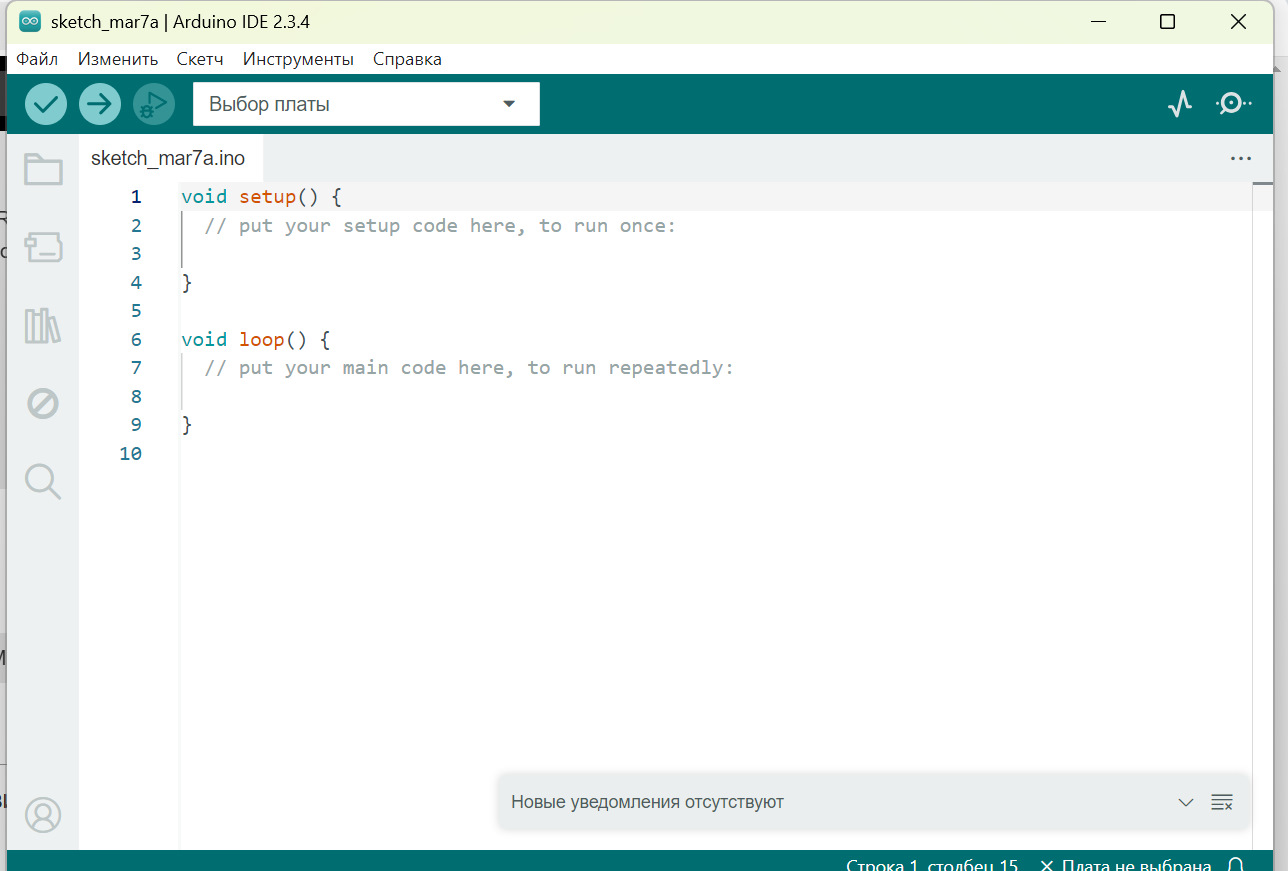Image resolution: width=1288 pixels, height=871 pixels.
Task: Click the Upload arrow button
Action: point(100,104)
